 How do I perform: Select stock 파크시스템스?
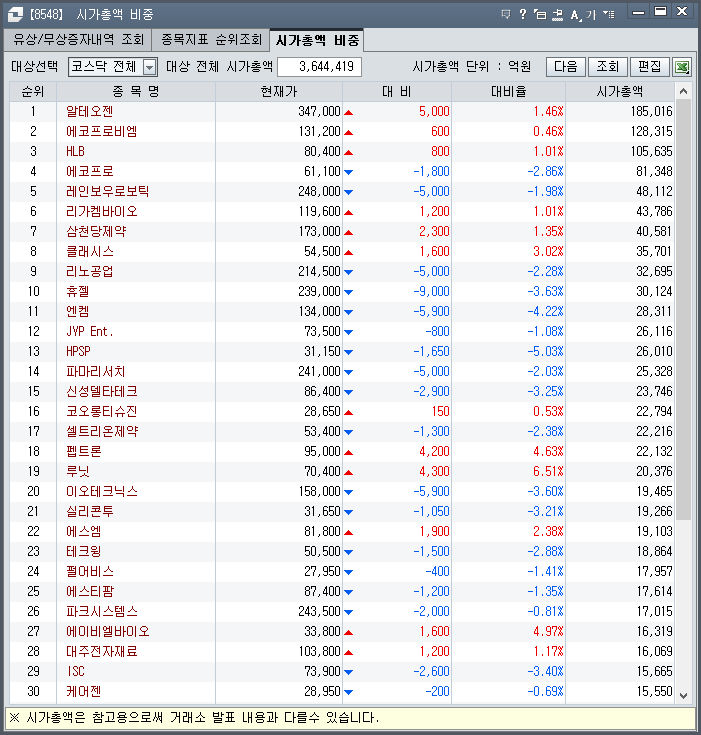102,611
